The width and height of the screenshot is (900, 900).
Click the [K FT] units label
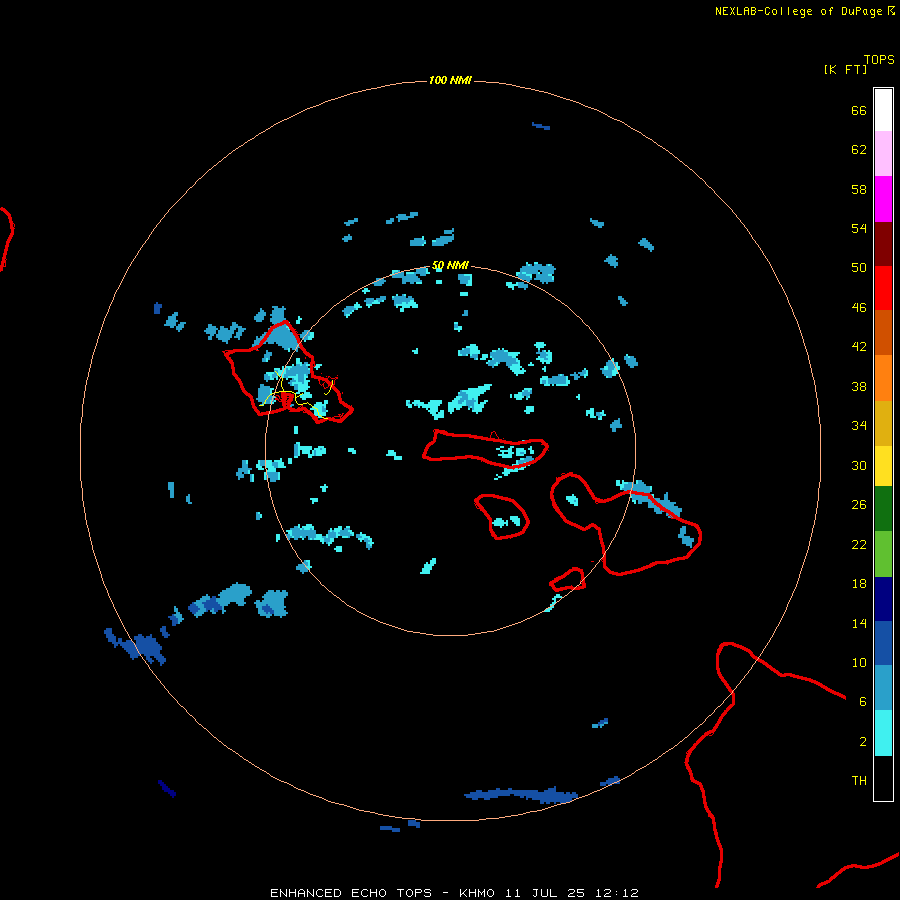(x=845, y=70)
